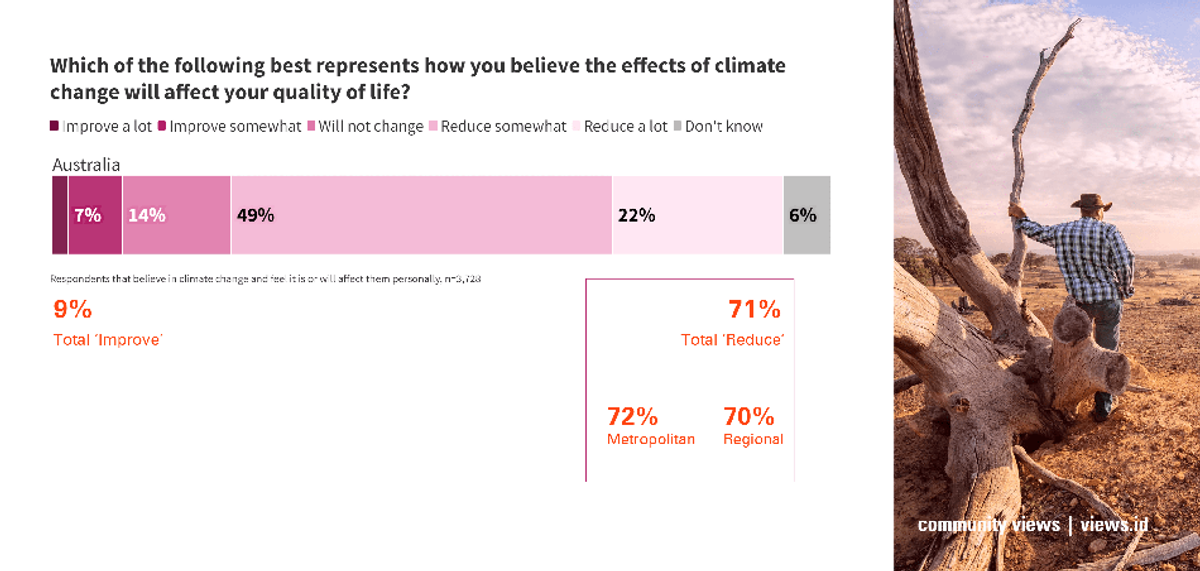Image resolution: width=1200 pixels, height=571 pixels.
Task: Select the 'Reduce somewhat' legend entry
Action: click(x=497, y=126)
